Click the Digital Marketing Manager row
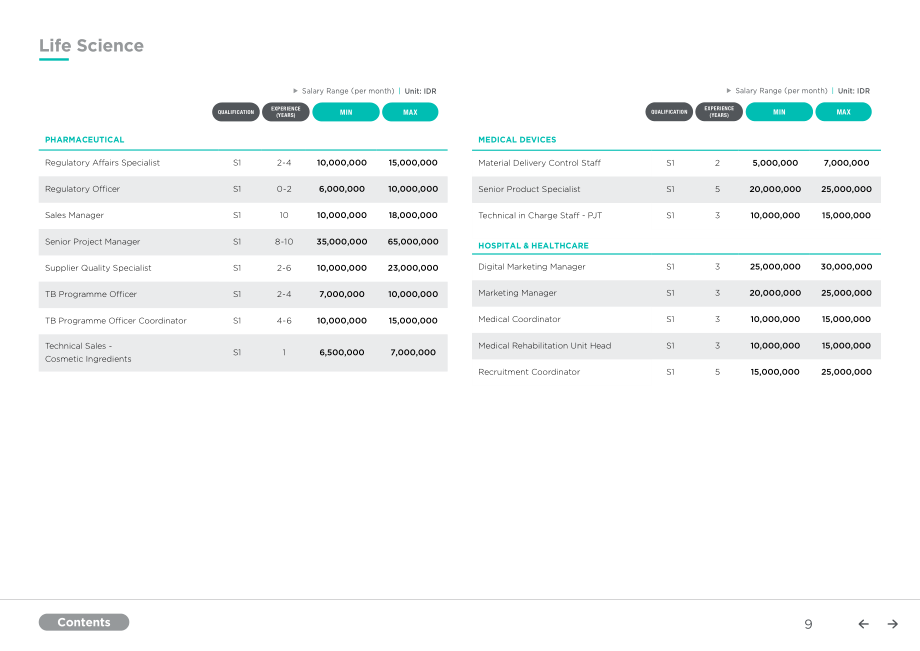 tap(676, 267)
